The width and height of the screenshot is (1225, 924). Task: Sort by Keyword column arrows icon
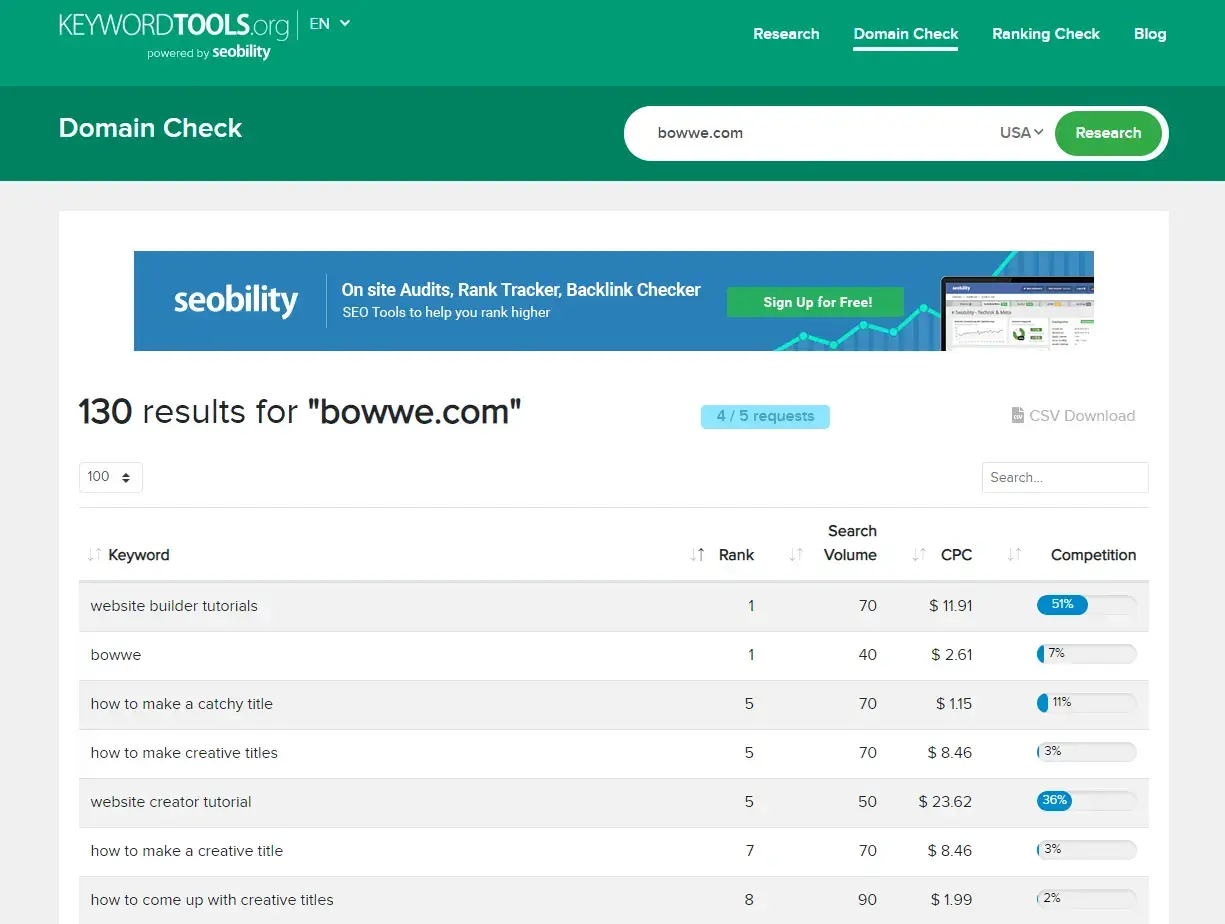click(95, 555)
